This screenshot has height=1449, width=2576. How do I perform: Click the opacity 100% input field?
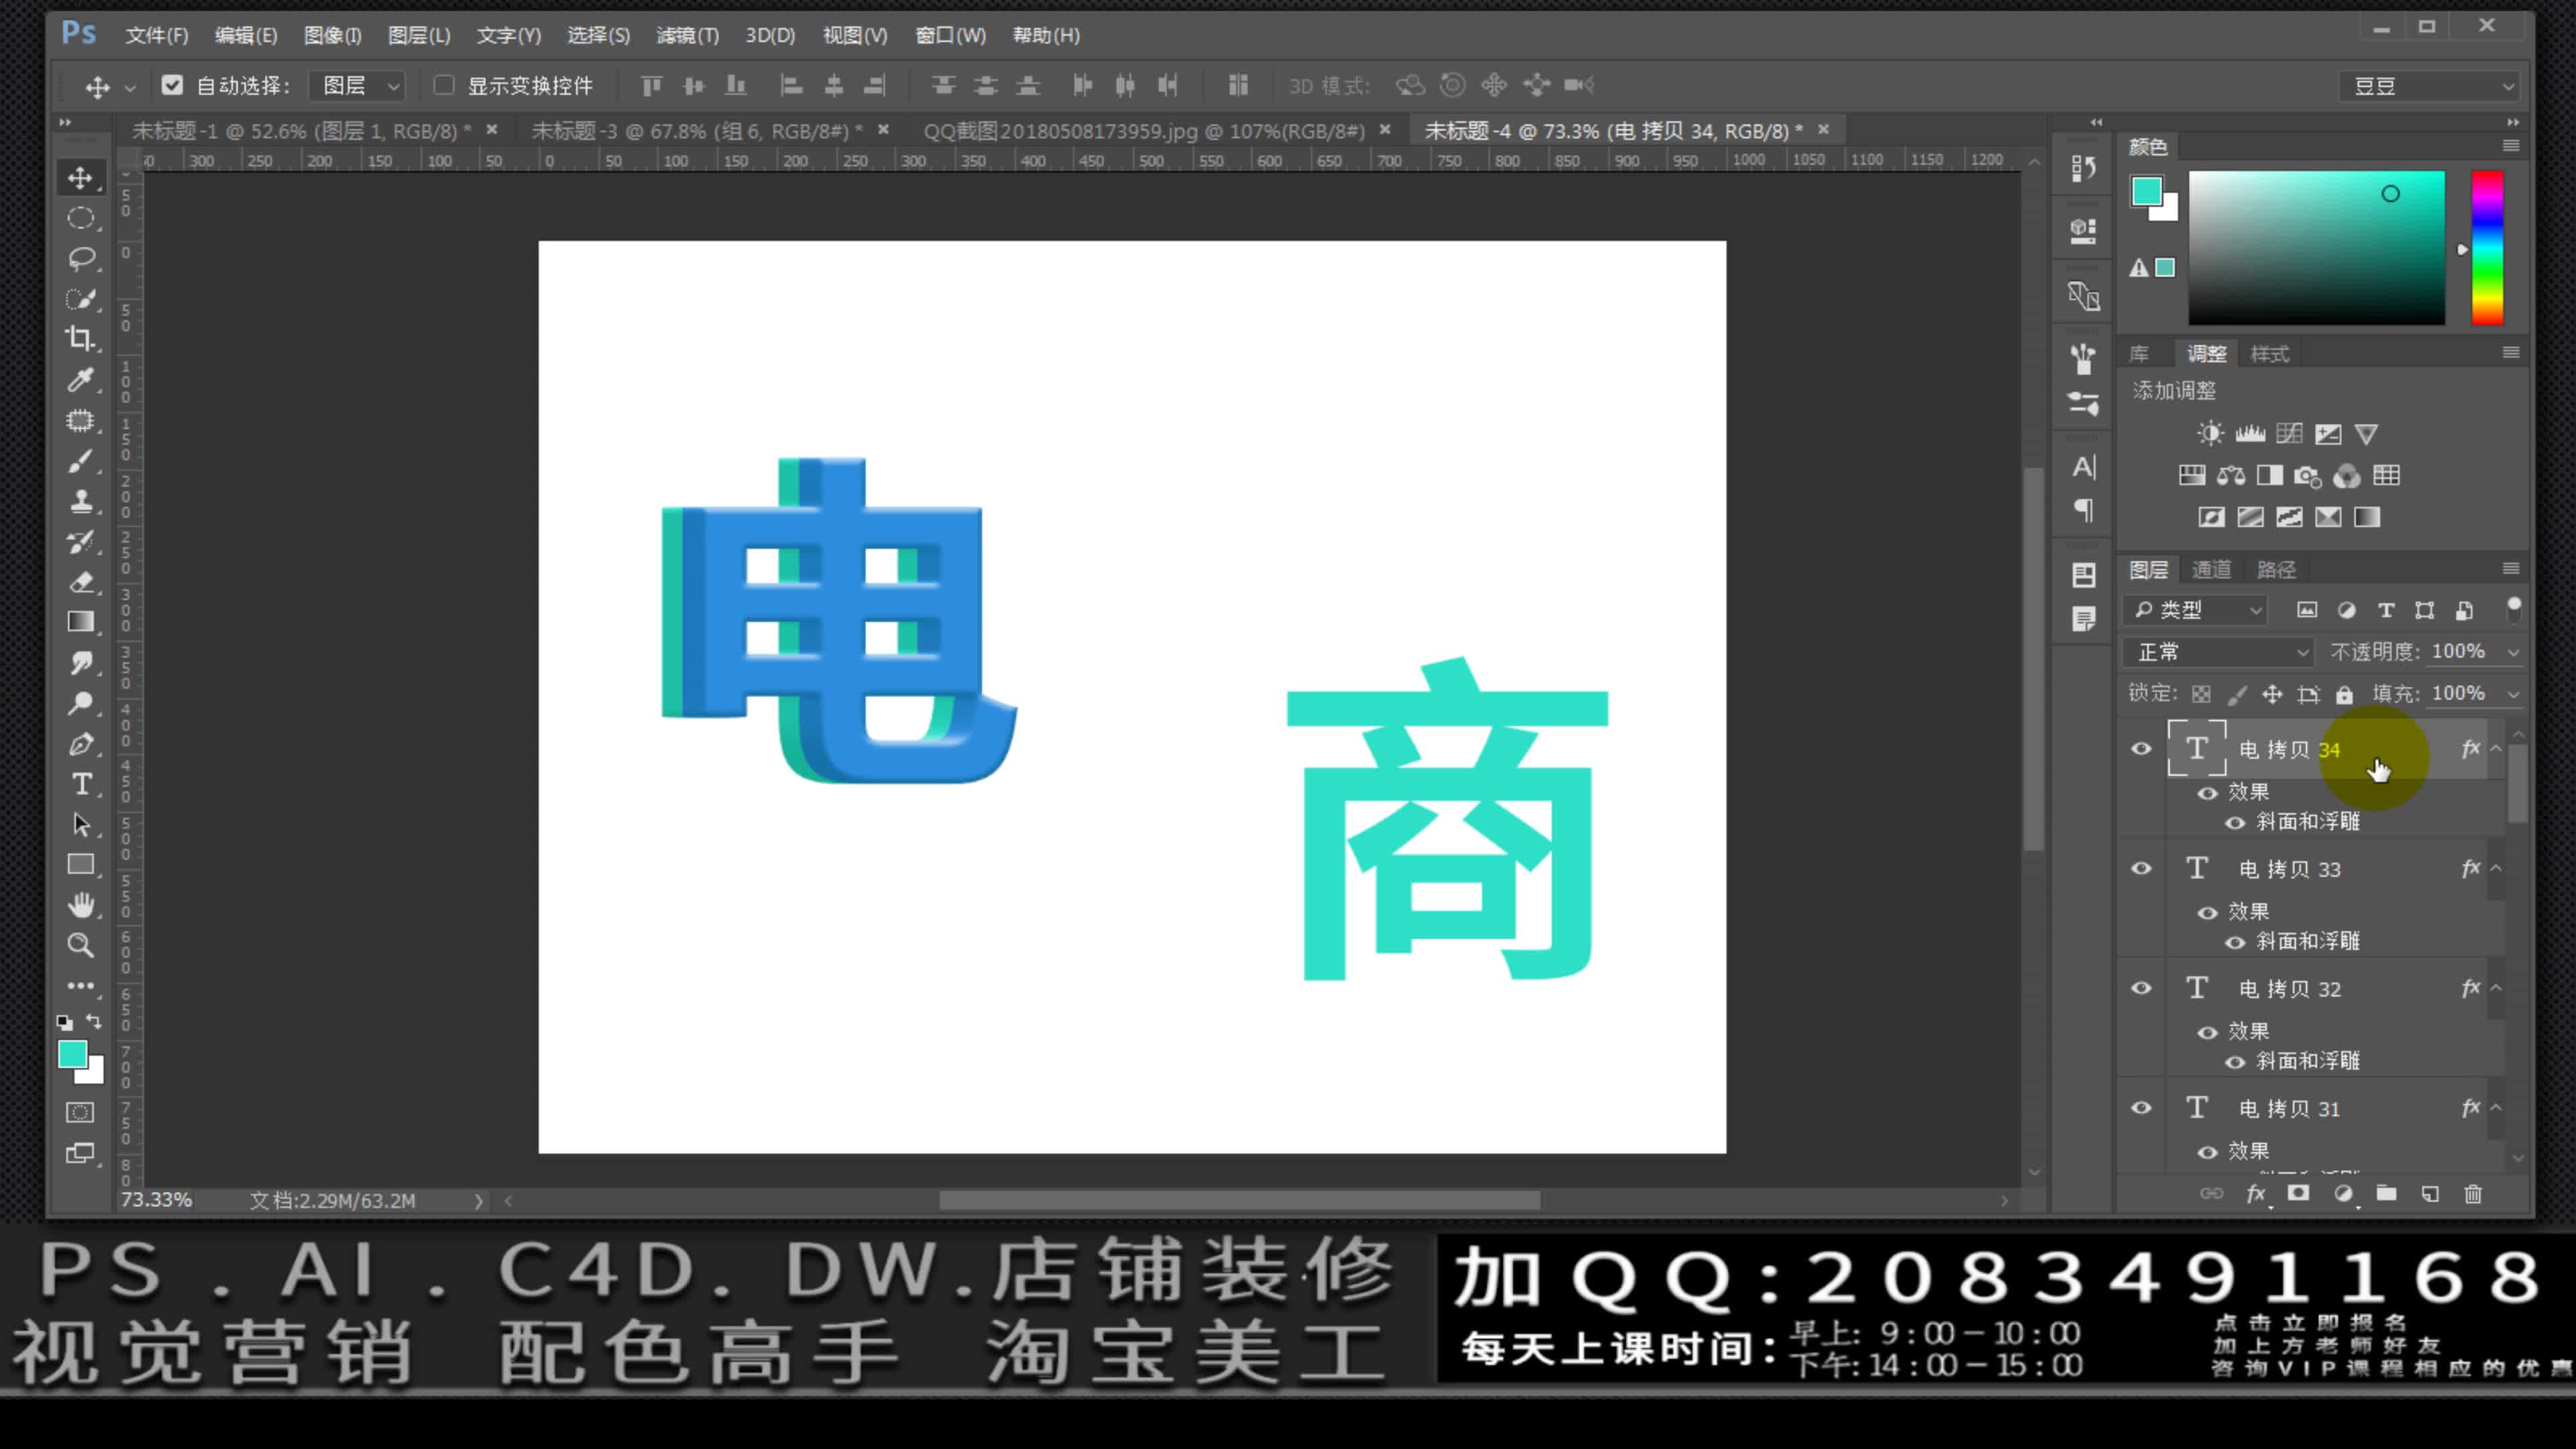tap(2458, 651)
